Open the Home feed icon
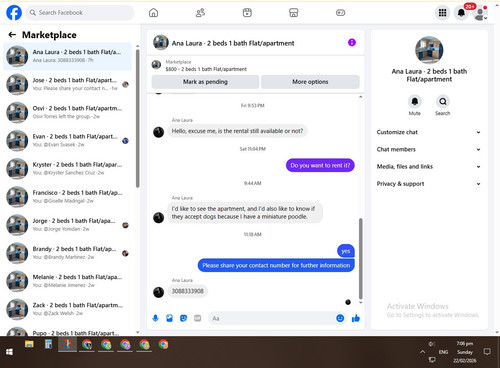500x368 pixels. click(153, 13)
